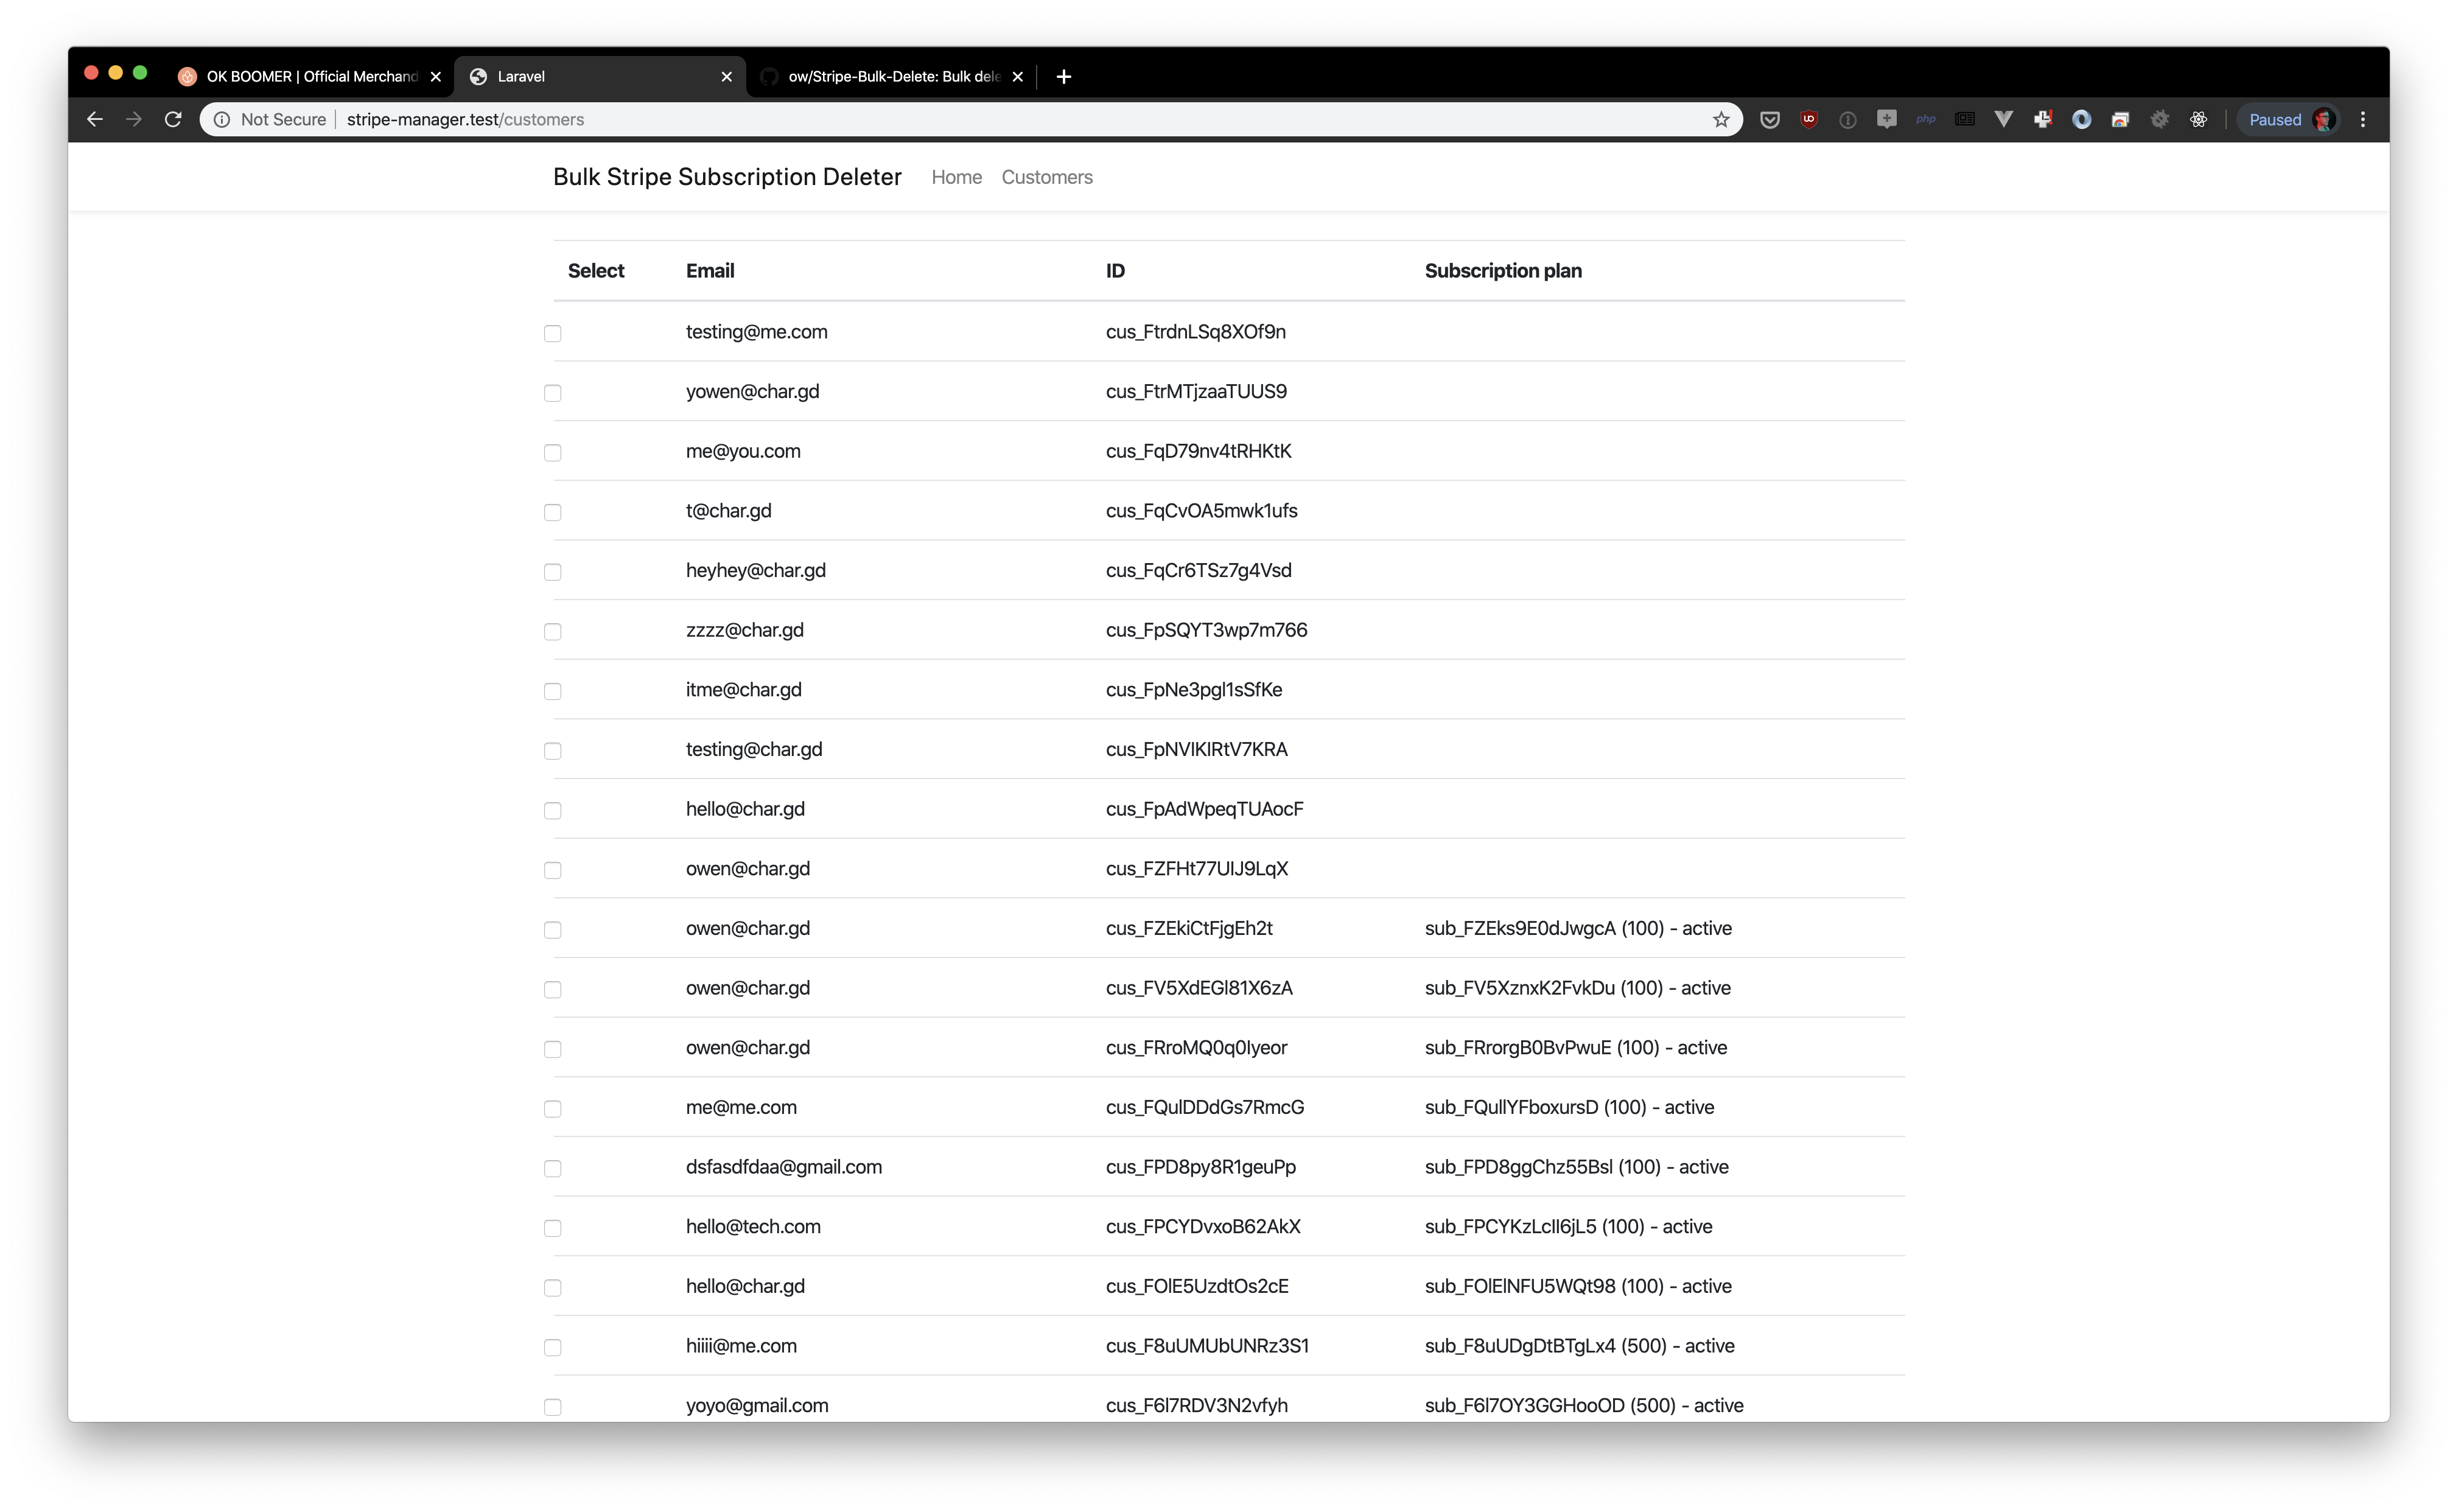Open the uBlock Origin extension
Screen dimensions: 2458x1512
click(x=1808, y=120)
